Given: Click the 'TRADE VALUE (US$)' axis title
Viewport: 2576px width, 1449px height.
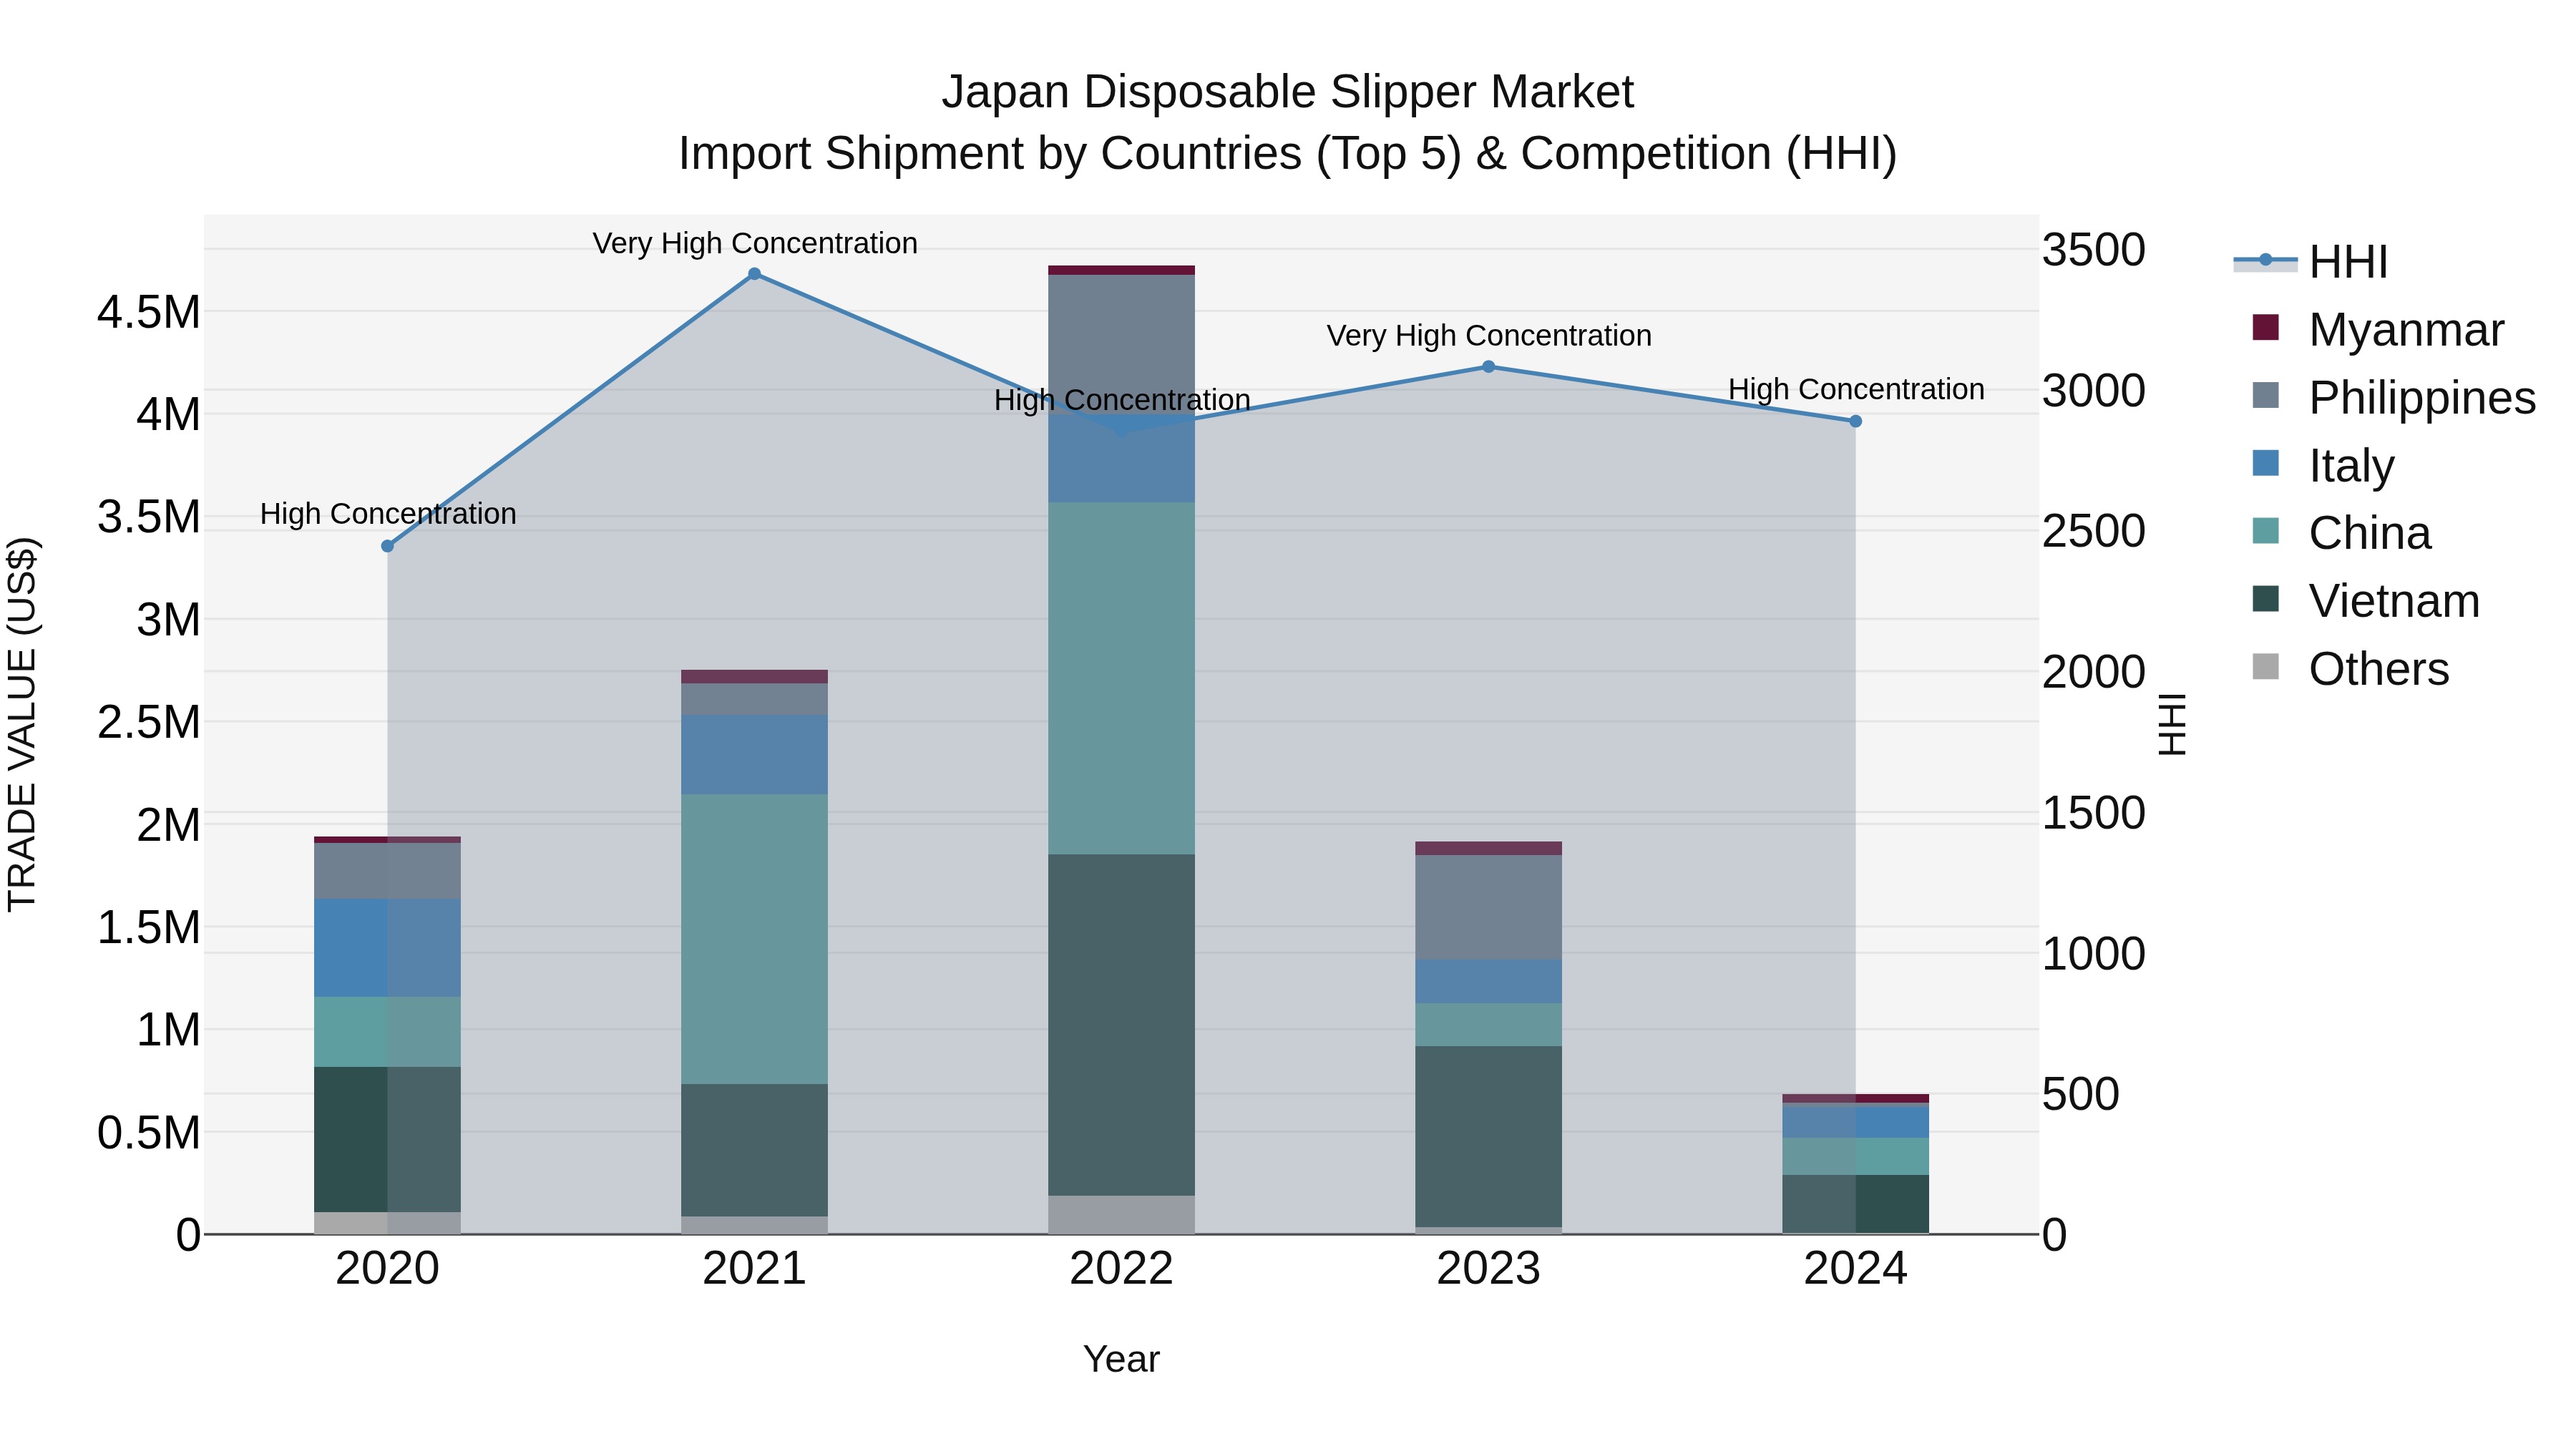Looking at the screenshot, I should click(x=22, y=724).
